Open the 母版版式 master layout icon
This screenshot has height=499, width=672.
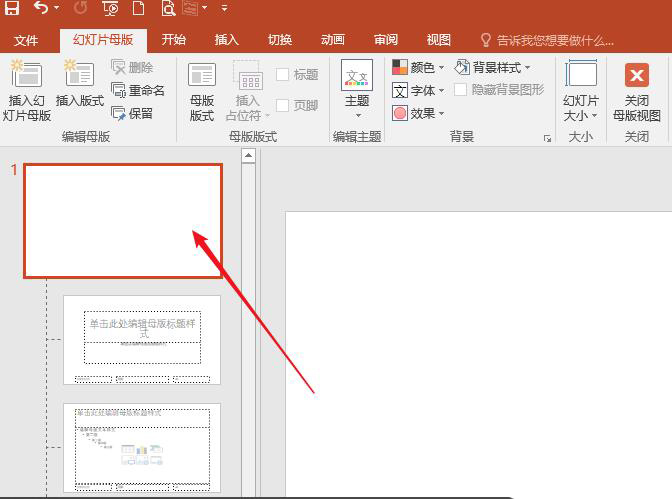tap(201, 76)
